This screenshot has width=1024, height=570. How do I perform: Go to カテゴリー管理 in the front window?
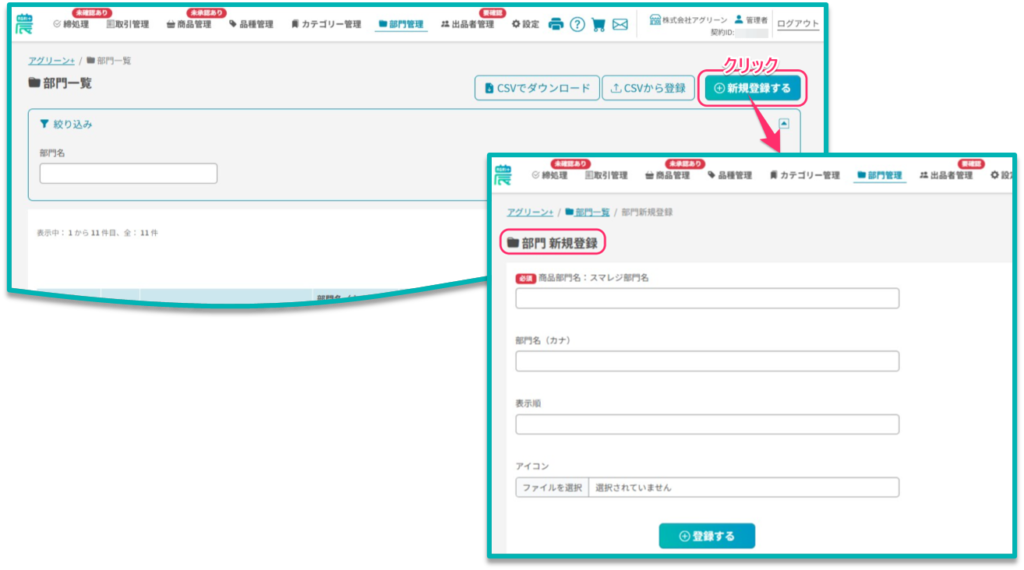tap(804, 175)
